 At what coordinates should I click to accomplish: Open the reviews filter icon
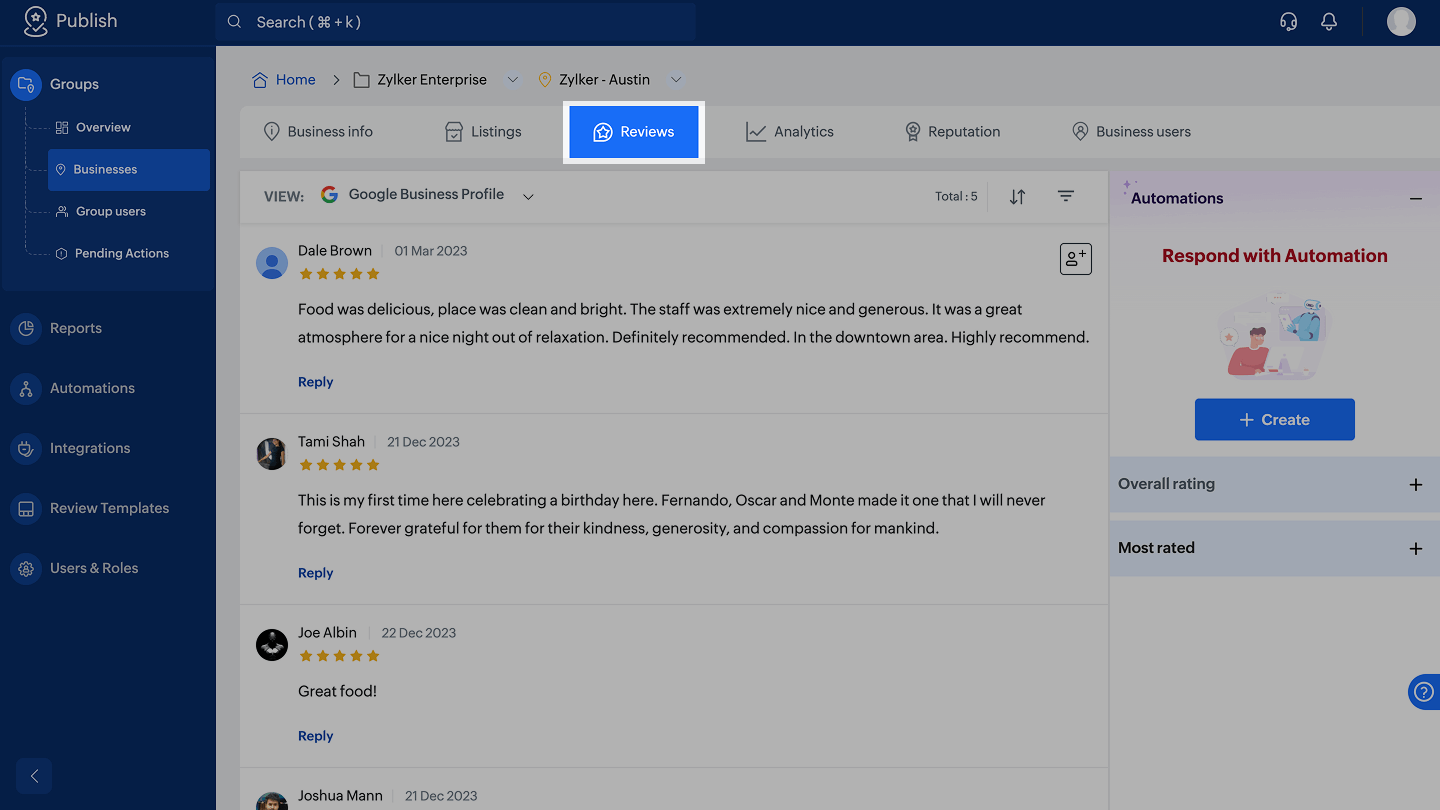1066,197
